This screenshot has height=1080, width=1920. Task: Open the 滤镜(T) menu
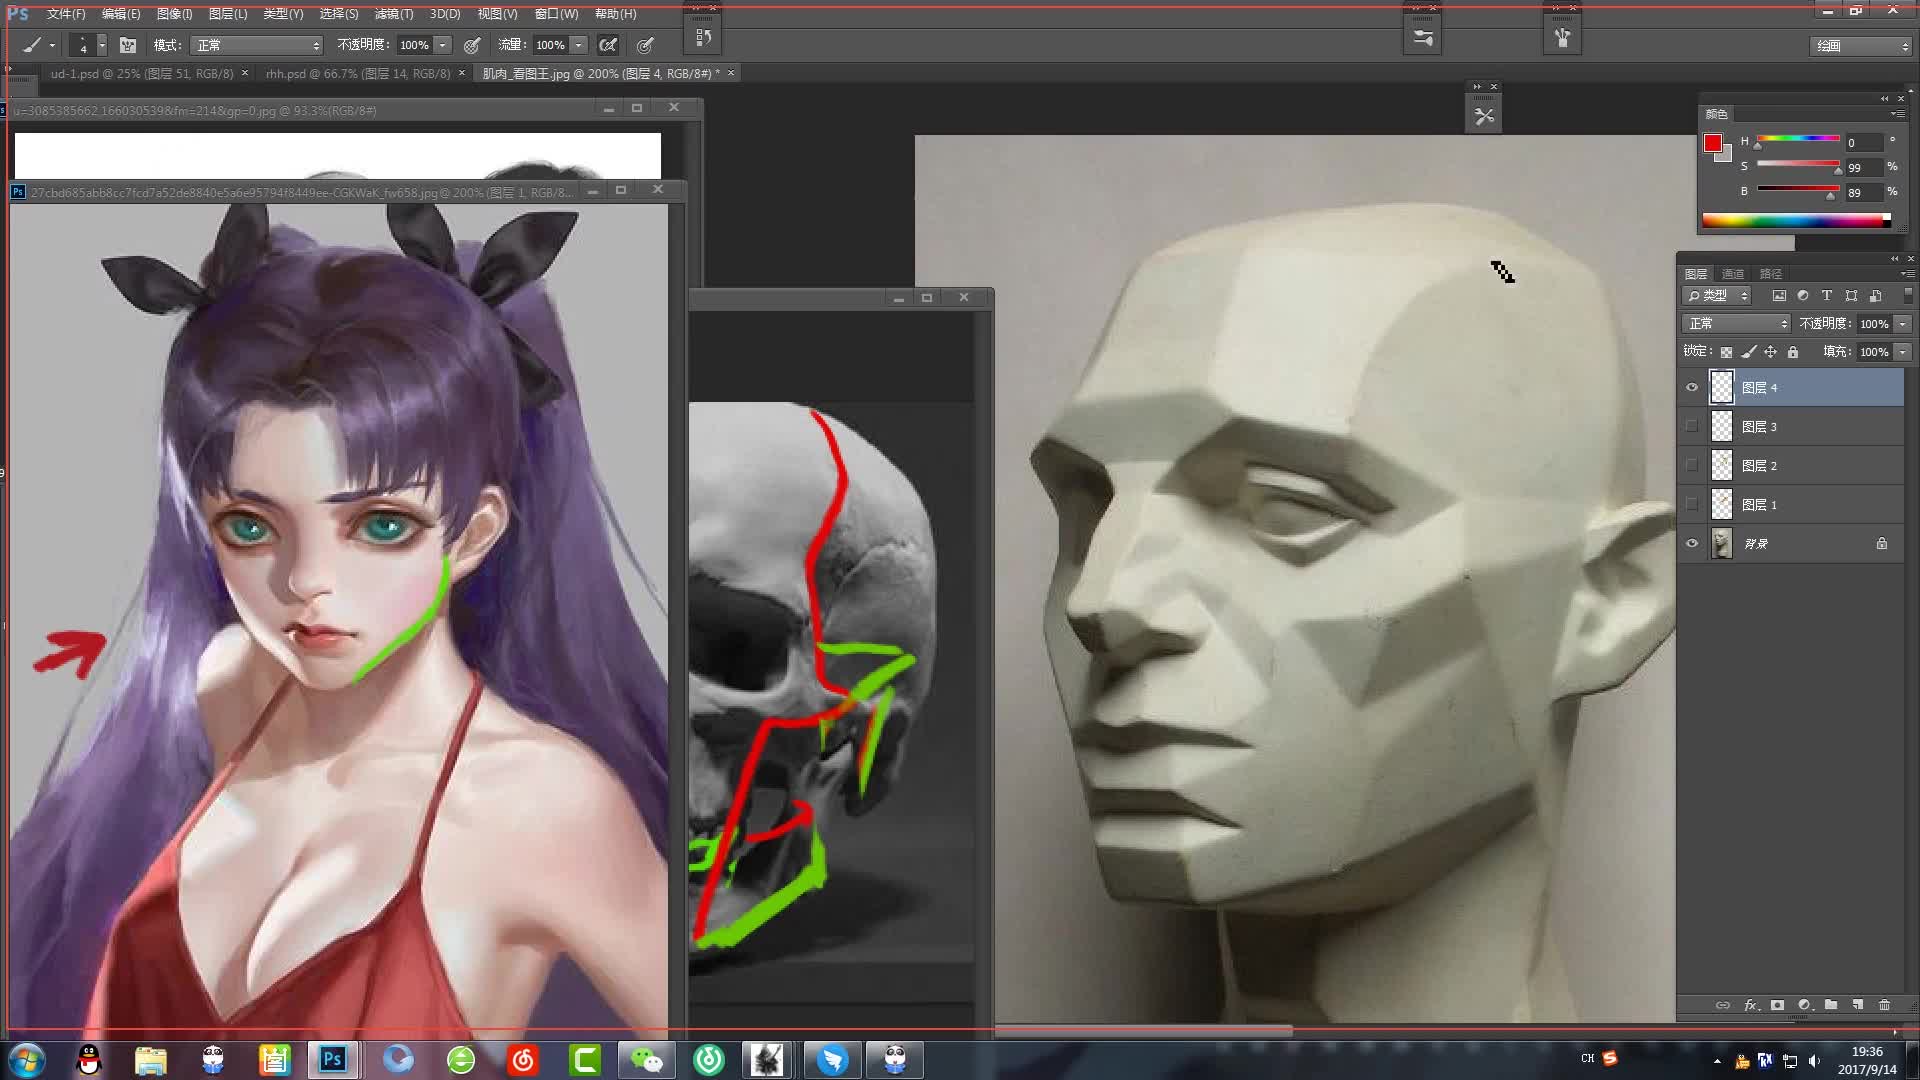click(x=394, y=14)
